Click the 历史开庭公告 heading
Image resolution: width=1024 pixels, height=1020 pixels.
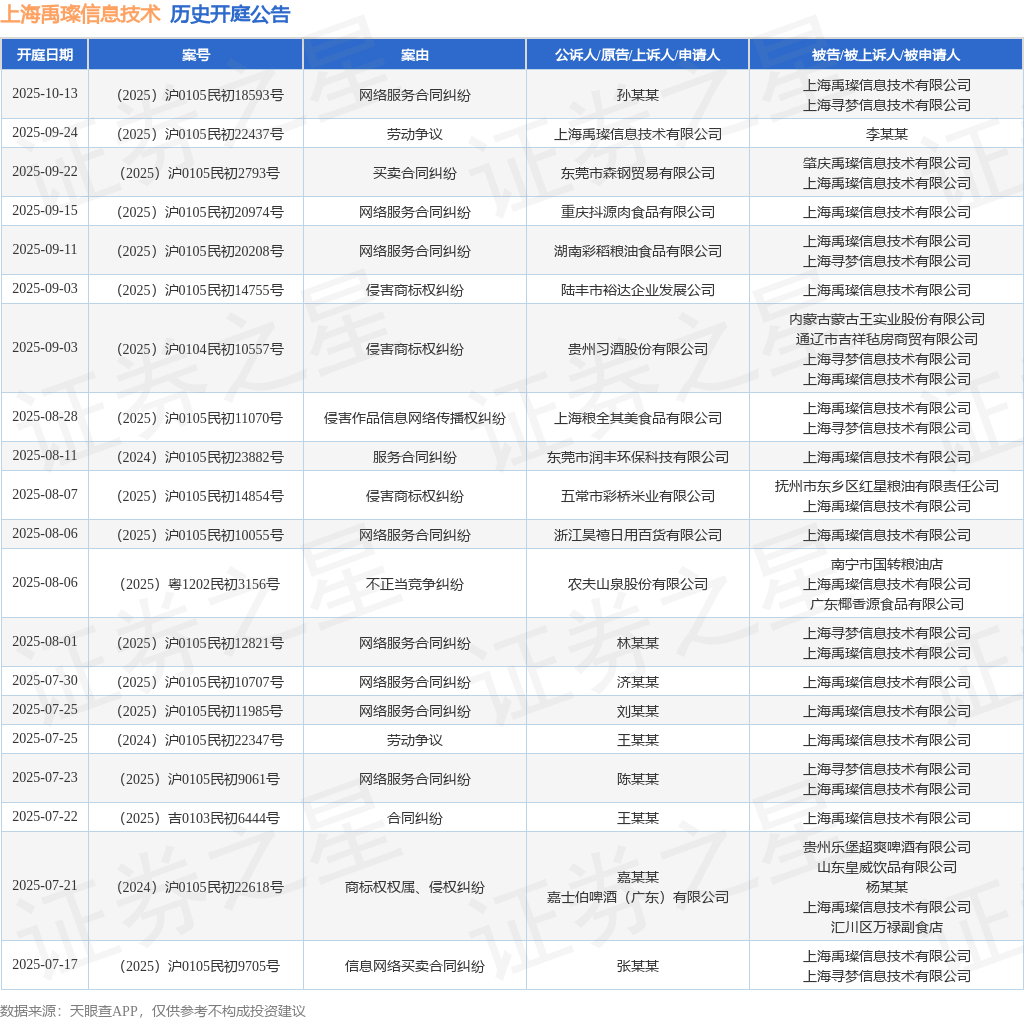tap(230, 14)
